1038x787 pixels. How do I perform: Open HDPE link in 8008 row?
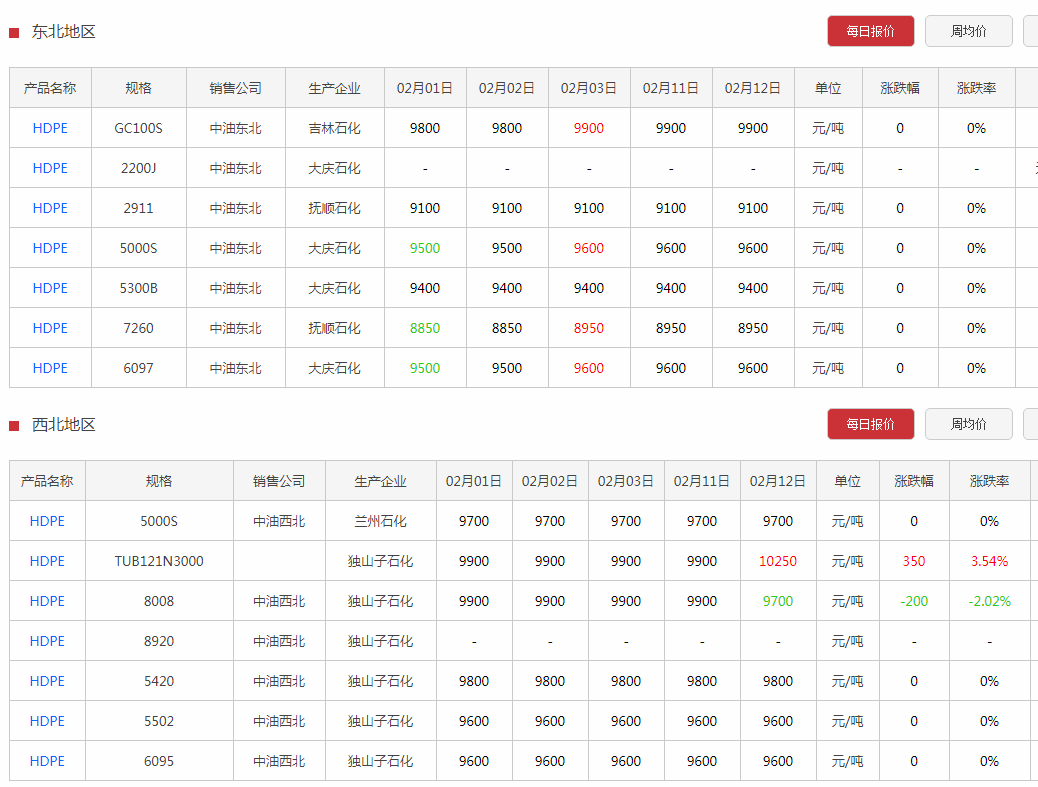(47, 601)
